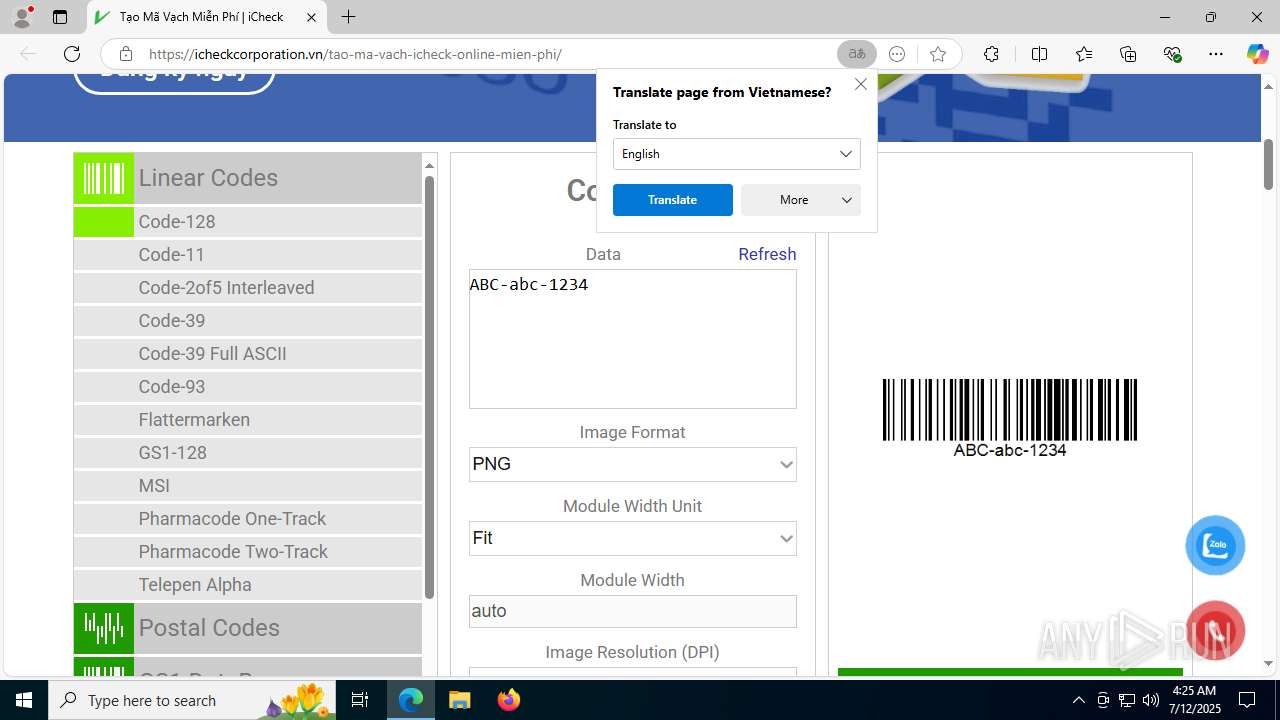
Task: Open the tab actions menu icon
Action: pos(60,17)
